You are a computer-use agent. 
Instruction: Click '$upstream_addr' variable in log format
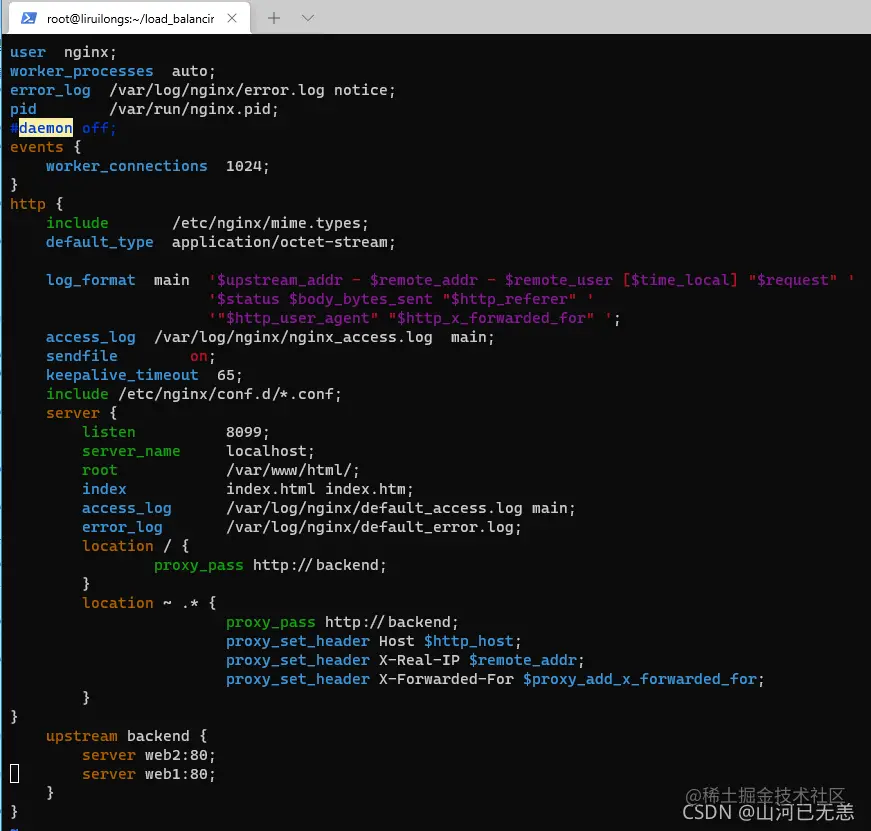tap(279, 280)
